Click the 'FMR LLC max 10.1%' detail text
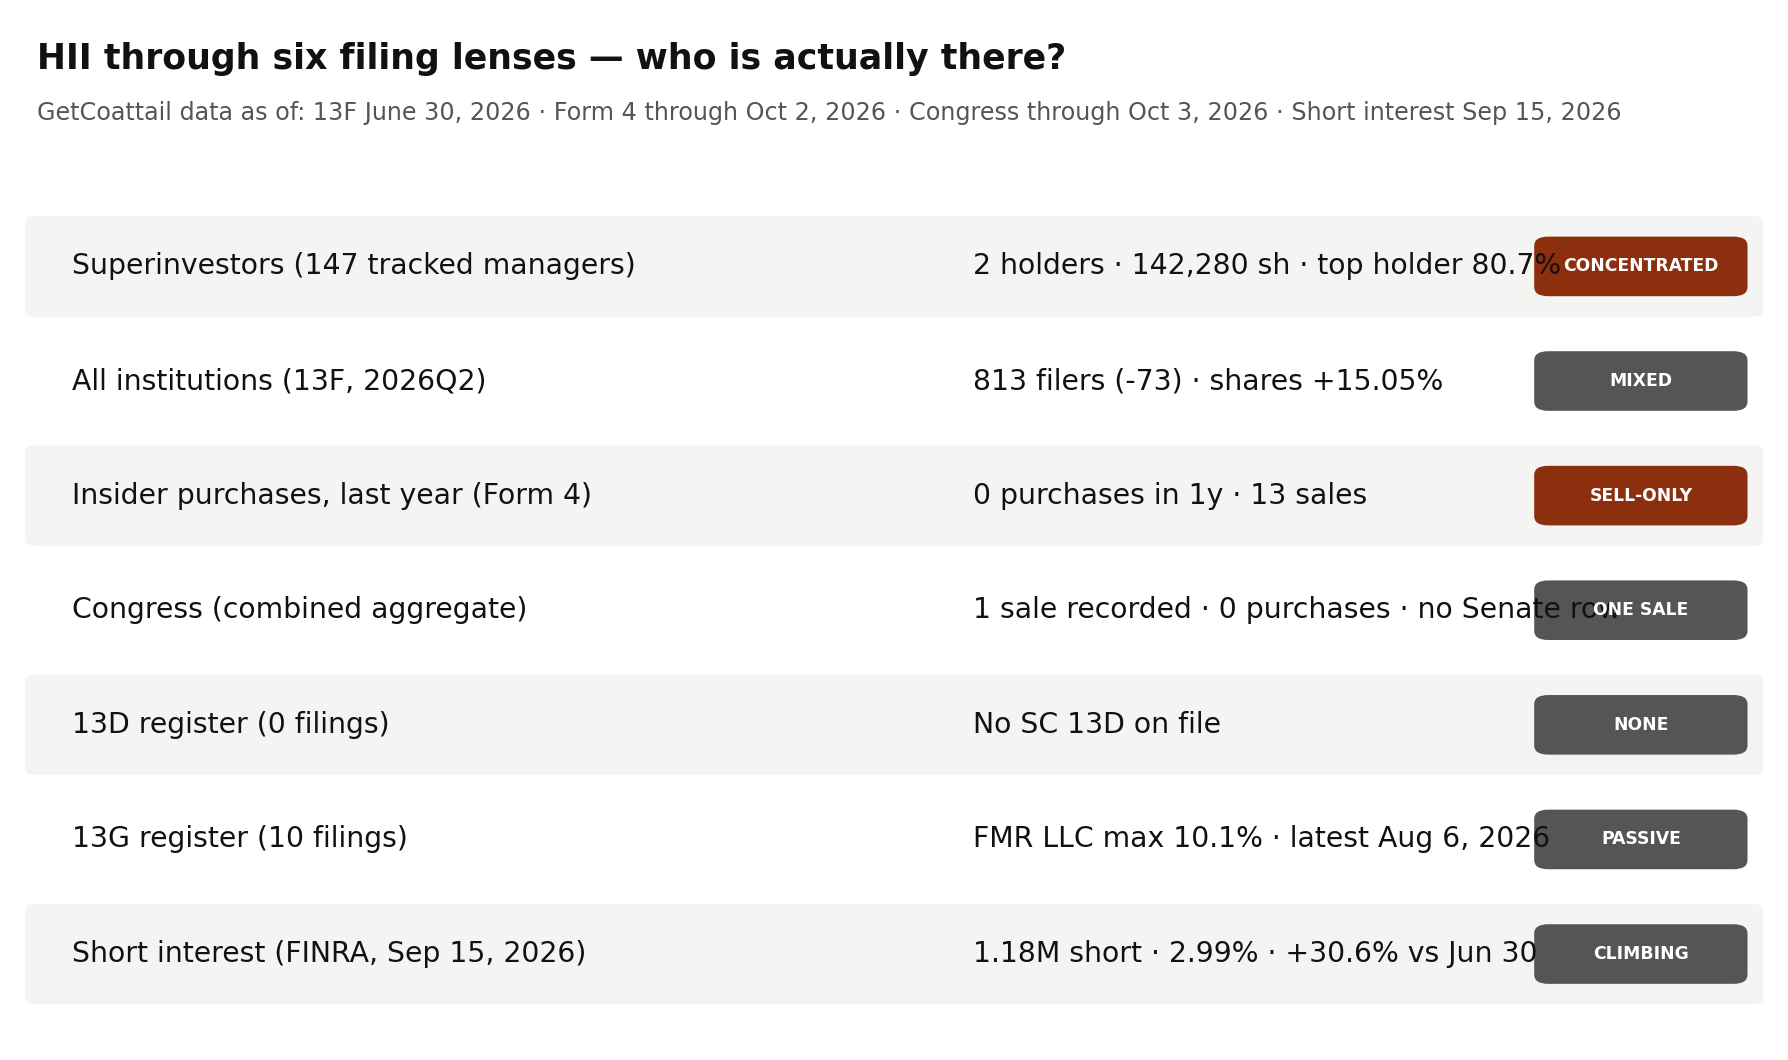Screen dimensions: 1788x1060 click(1117, 839)
